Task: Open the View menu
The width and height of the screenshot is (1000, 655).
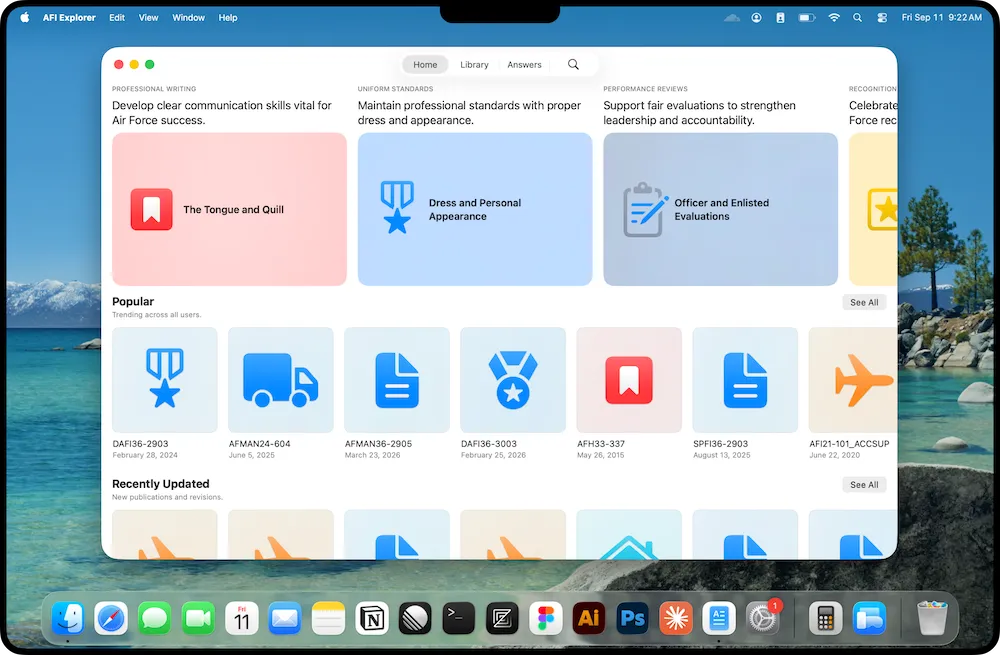Action: click(149, 18)
